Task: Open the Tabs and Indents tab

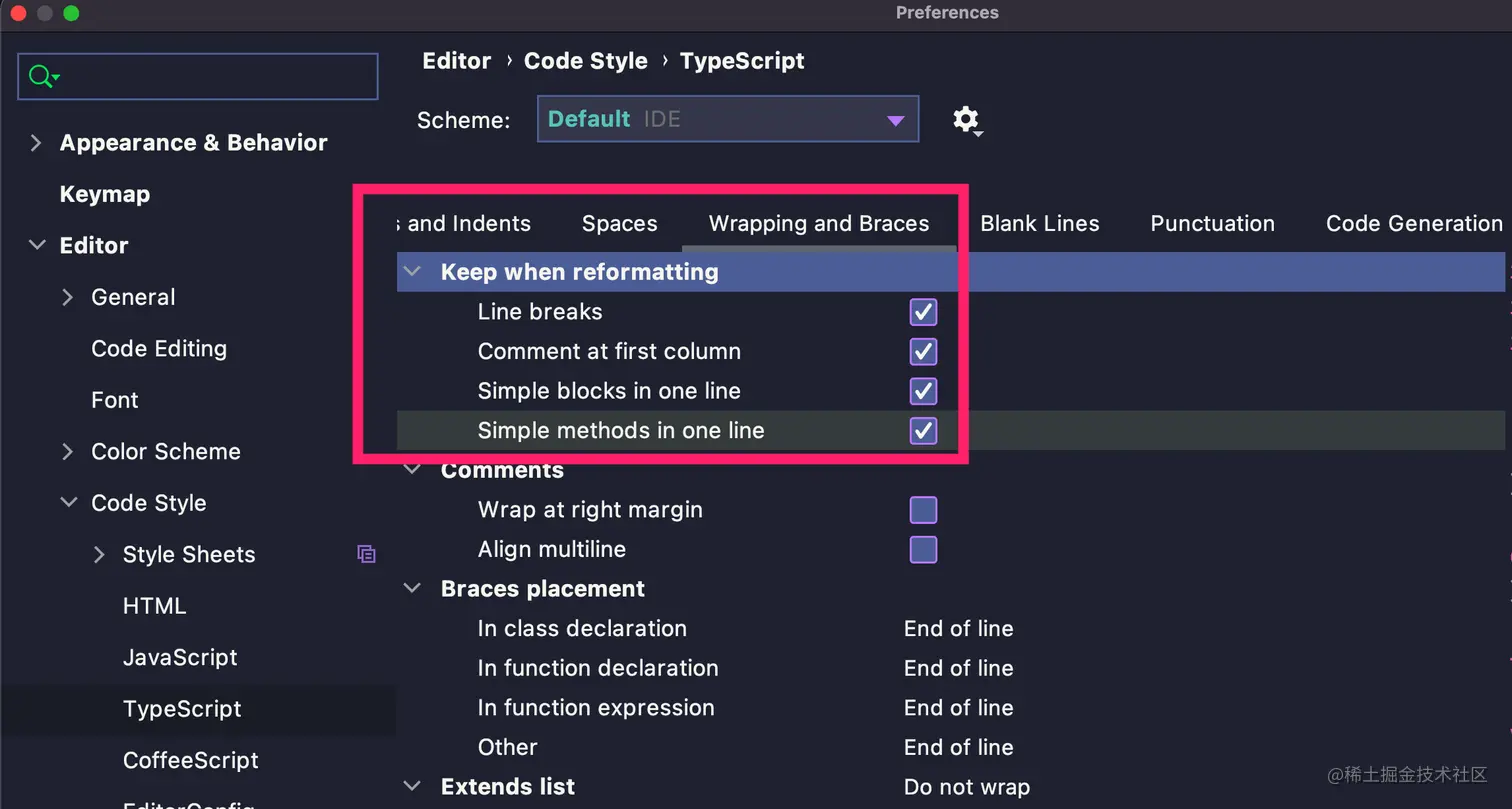Action: (465, 223)
